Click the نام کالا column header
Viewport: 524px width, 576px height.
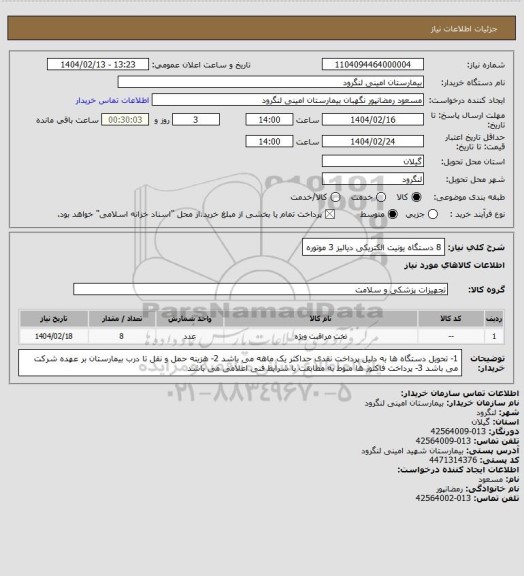coord(320,318)
